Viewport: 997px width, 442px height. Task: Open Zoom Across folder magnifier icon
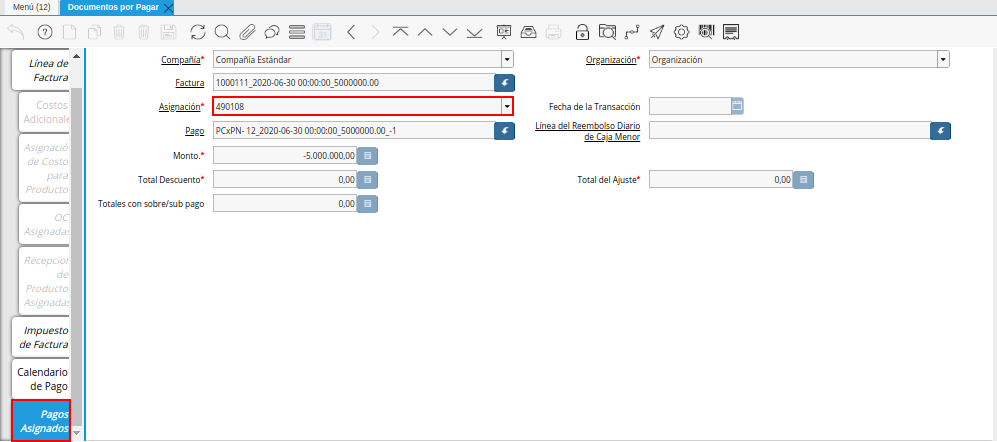[607, 32]
